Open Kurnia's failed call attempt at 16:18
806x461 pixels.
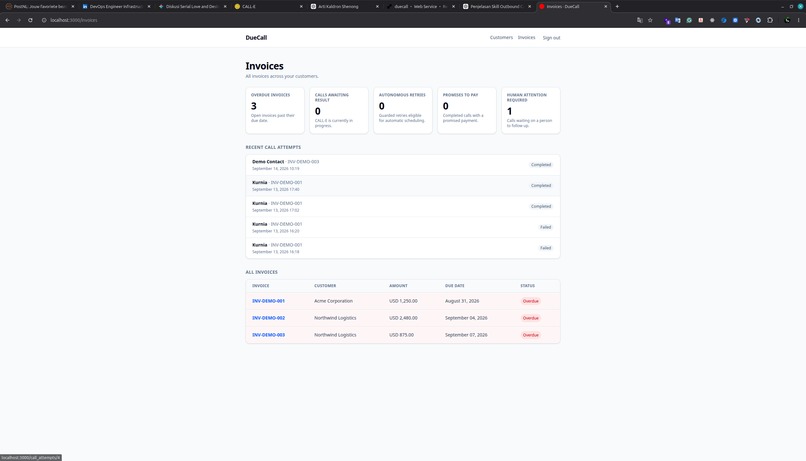click(x=402, y=248)
